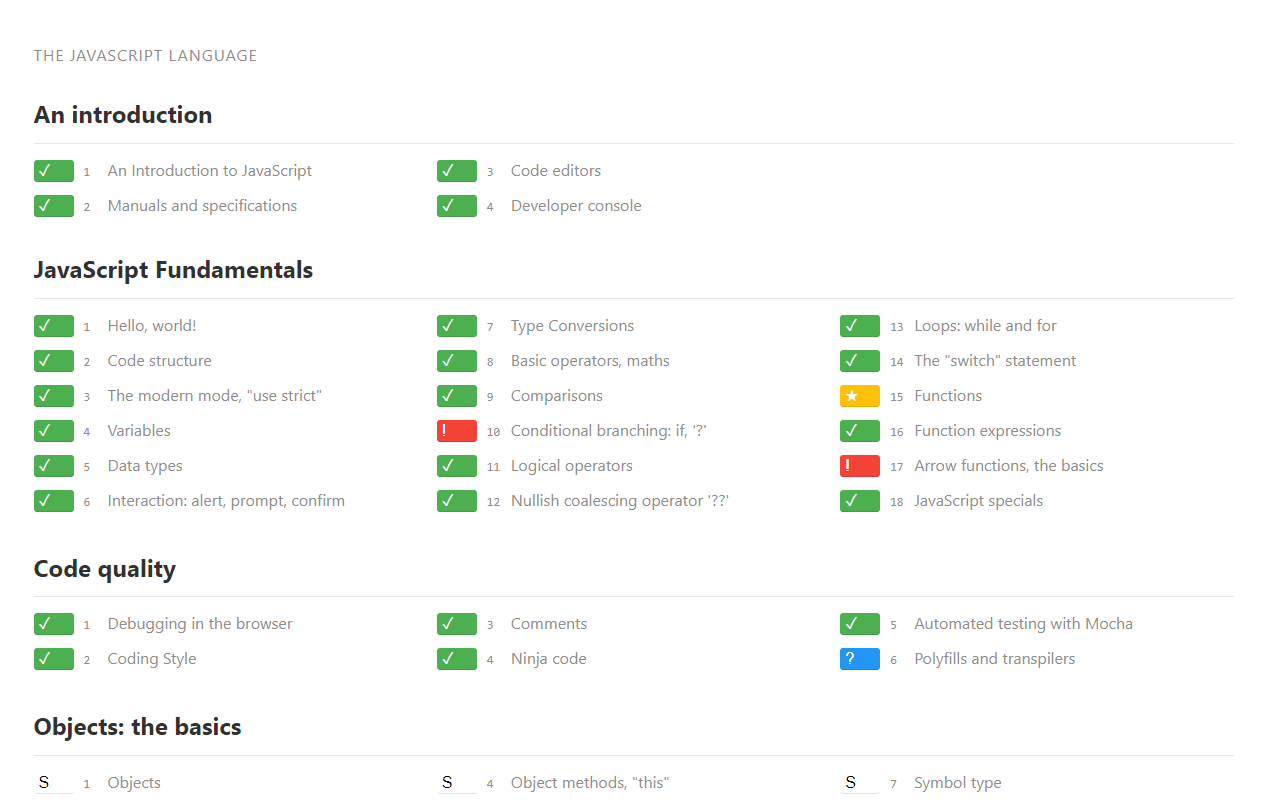Viewport: 1280px width, 800px height.
Task: Click the check badge for Interaction: alert, prompt, confirm
Action: coord(54,501)
